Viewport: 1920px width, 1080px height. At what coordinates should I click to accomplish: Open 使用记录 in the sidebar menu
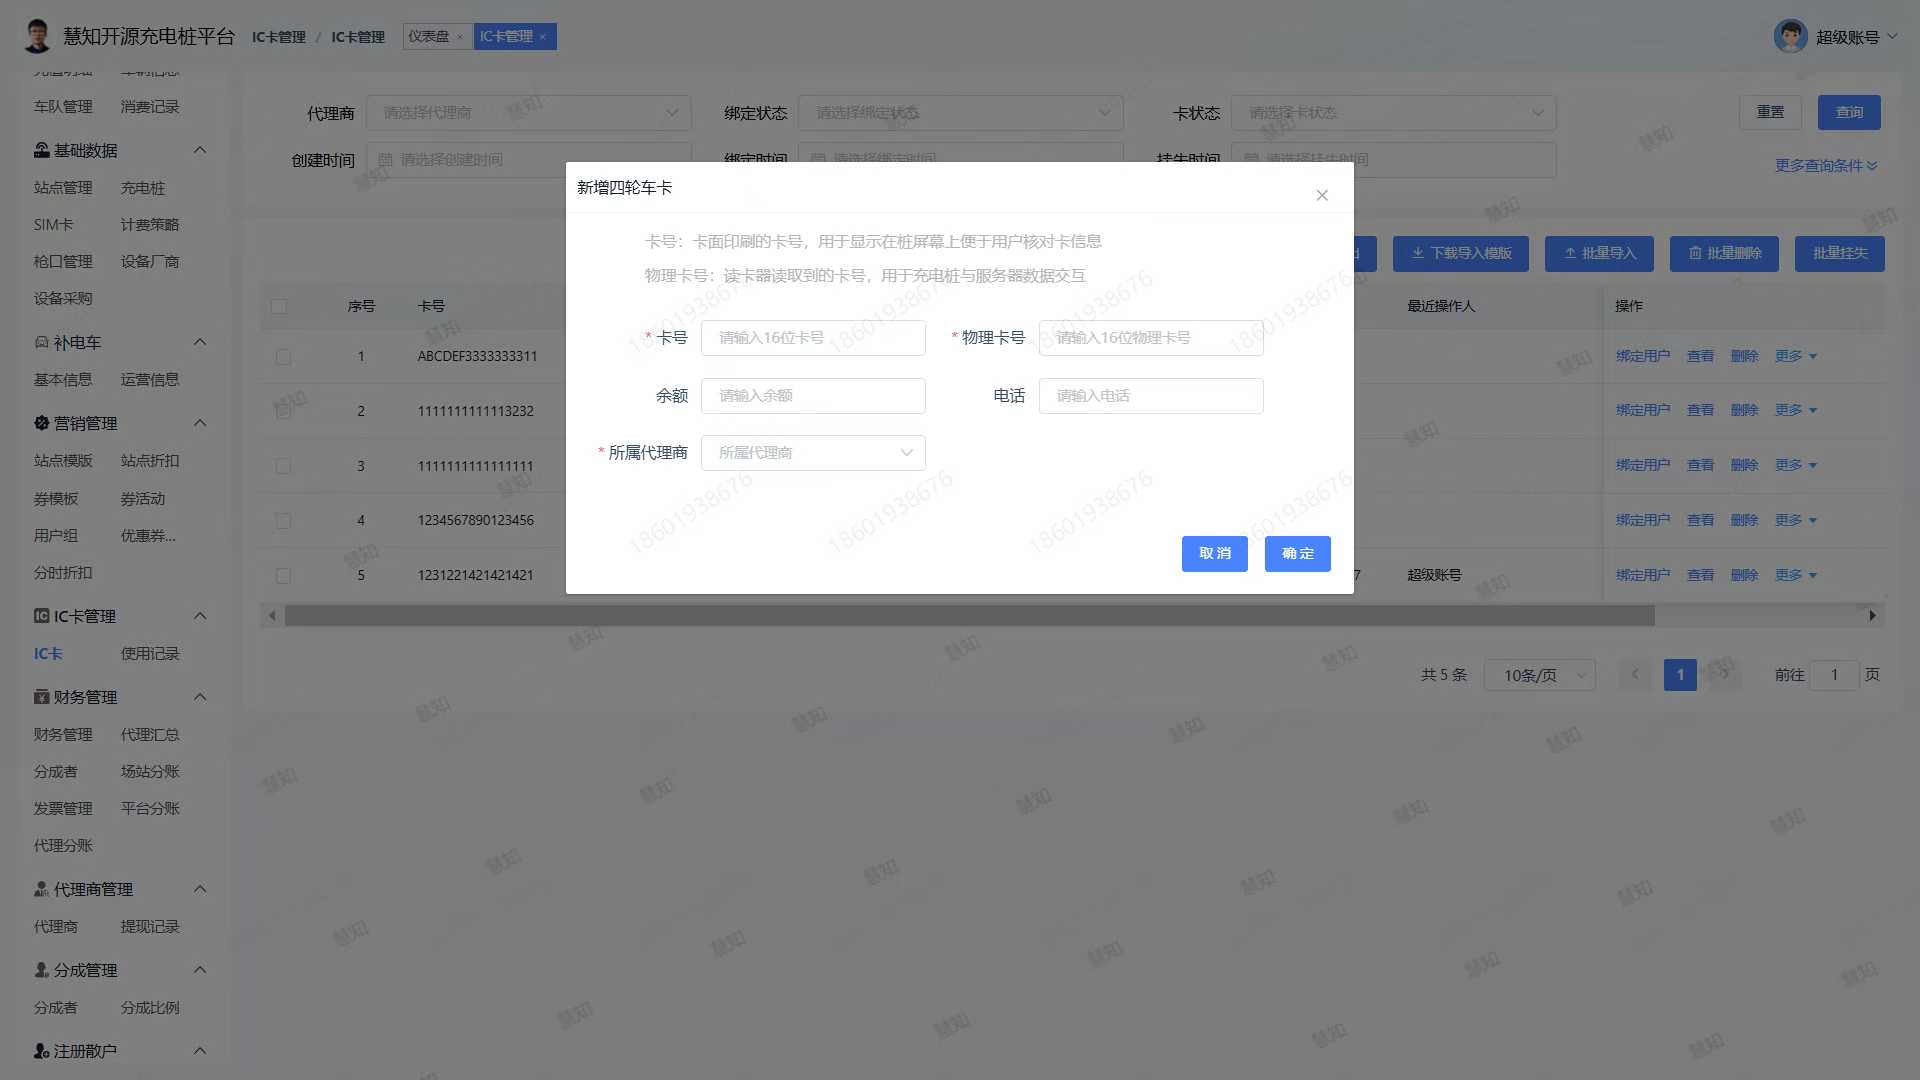coord(150,654)
